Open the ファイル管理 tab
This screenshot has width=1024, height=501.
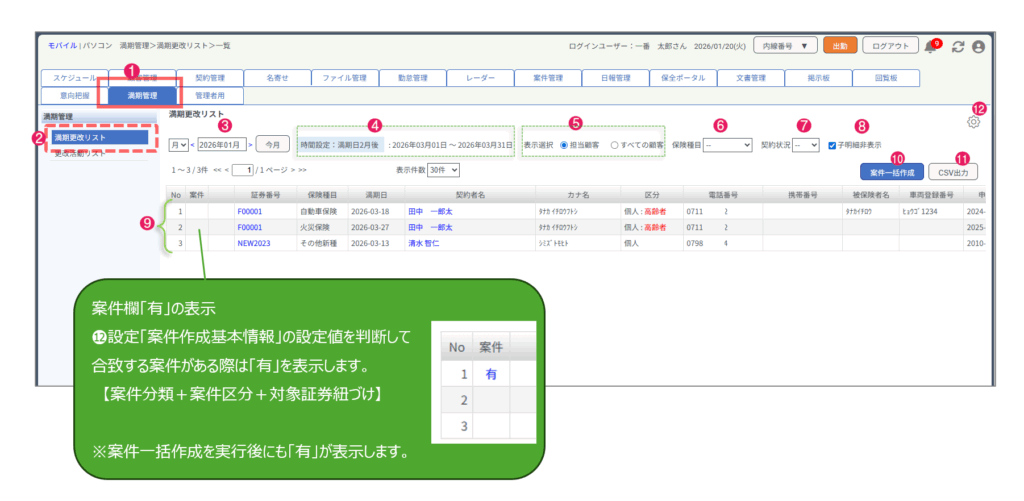[345, 78]
